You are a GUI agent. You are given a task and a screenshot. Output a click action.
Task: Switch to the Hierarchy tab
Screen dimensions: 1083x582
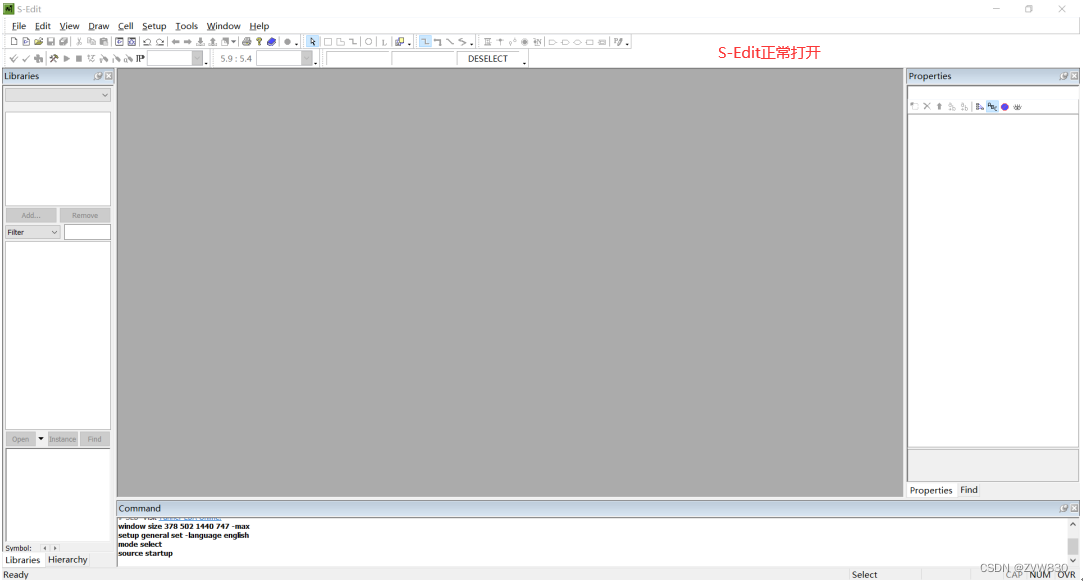click(x=68, y=560)
